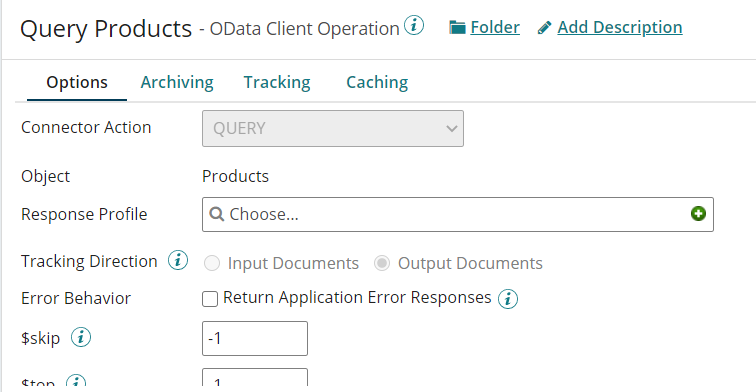The width and height of the screenshot is (756, 392).
Task: Click info icon next to Return Application Error Responses
Action: [x=508, y=298]
